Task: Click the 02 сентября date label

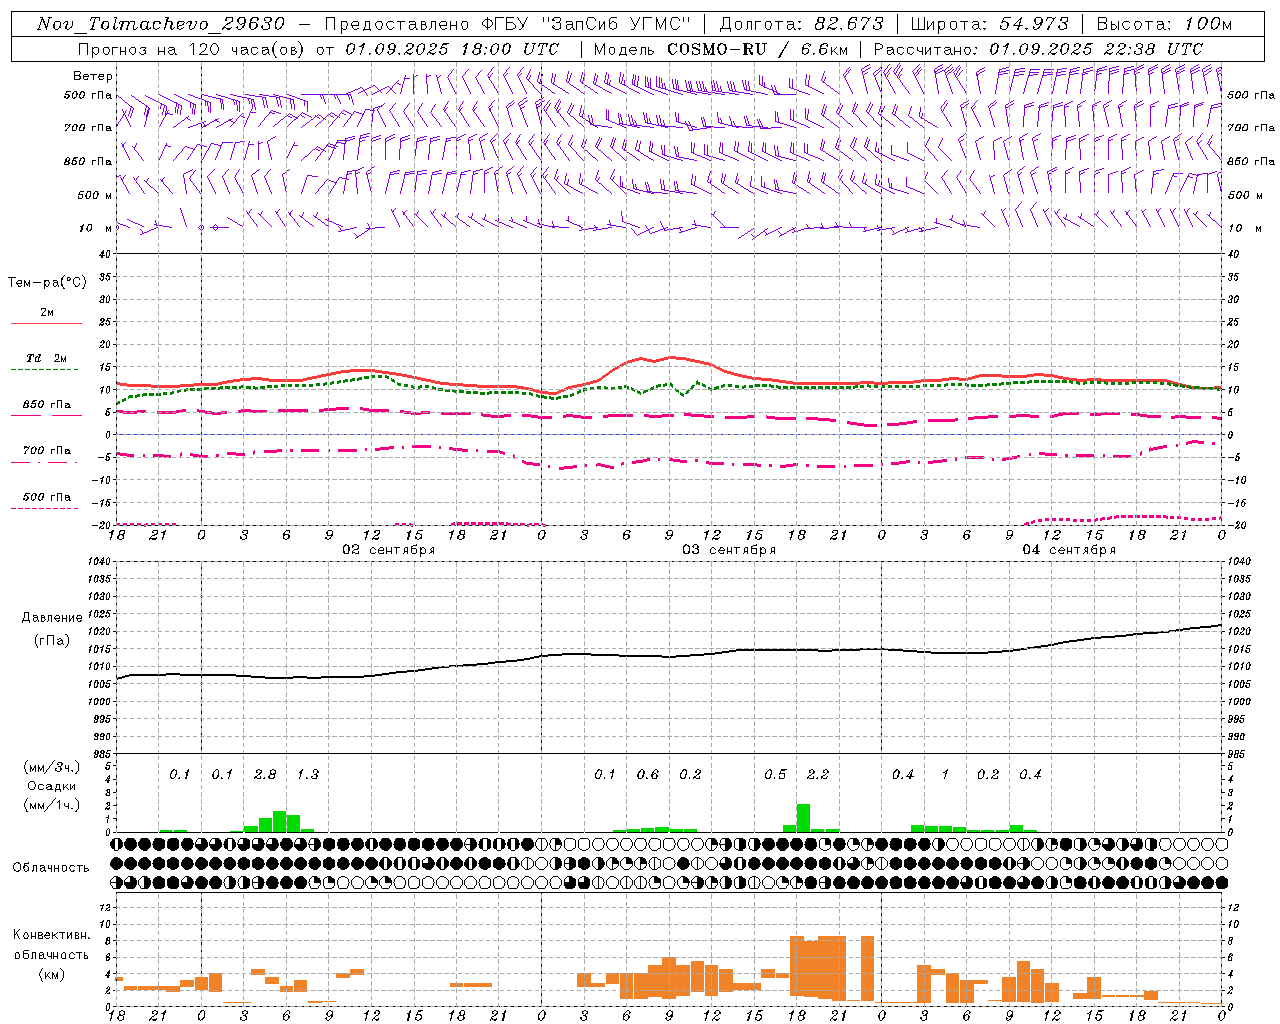Action: pos(389,550)
